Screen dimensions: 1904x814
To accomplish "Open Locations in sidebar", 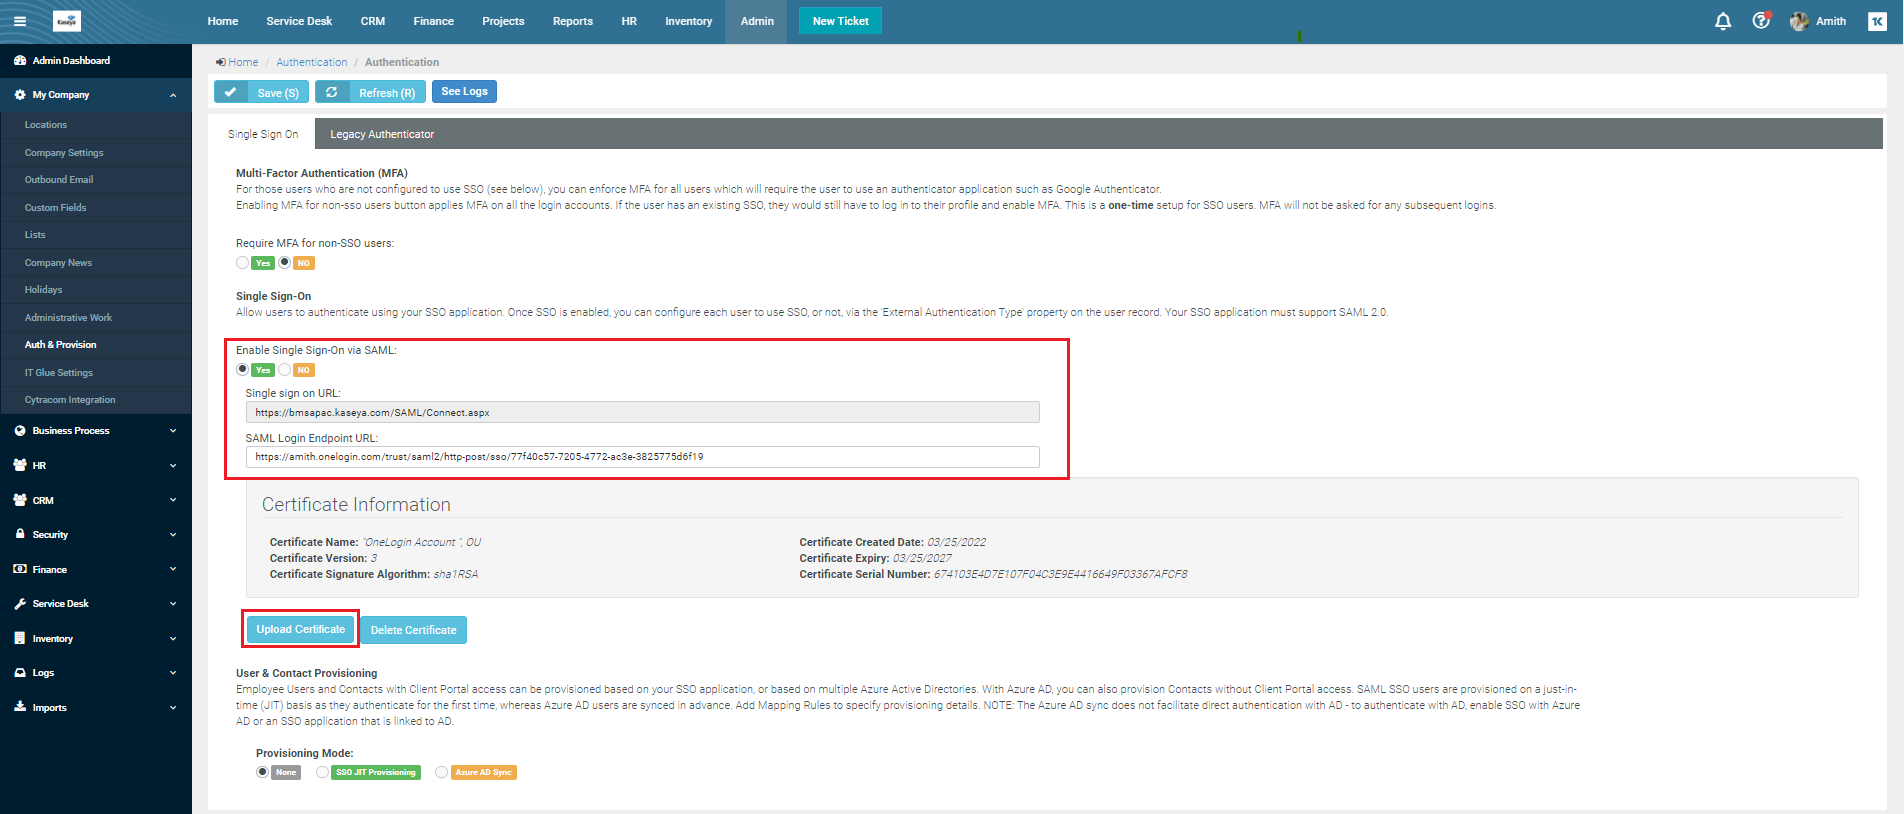I will pos(46,125).
